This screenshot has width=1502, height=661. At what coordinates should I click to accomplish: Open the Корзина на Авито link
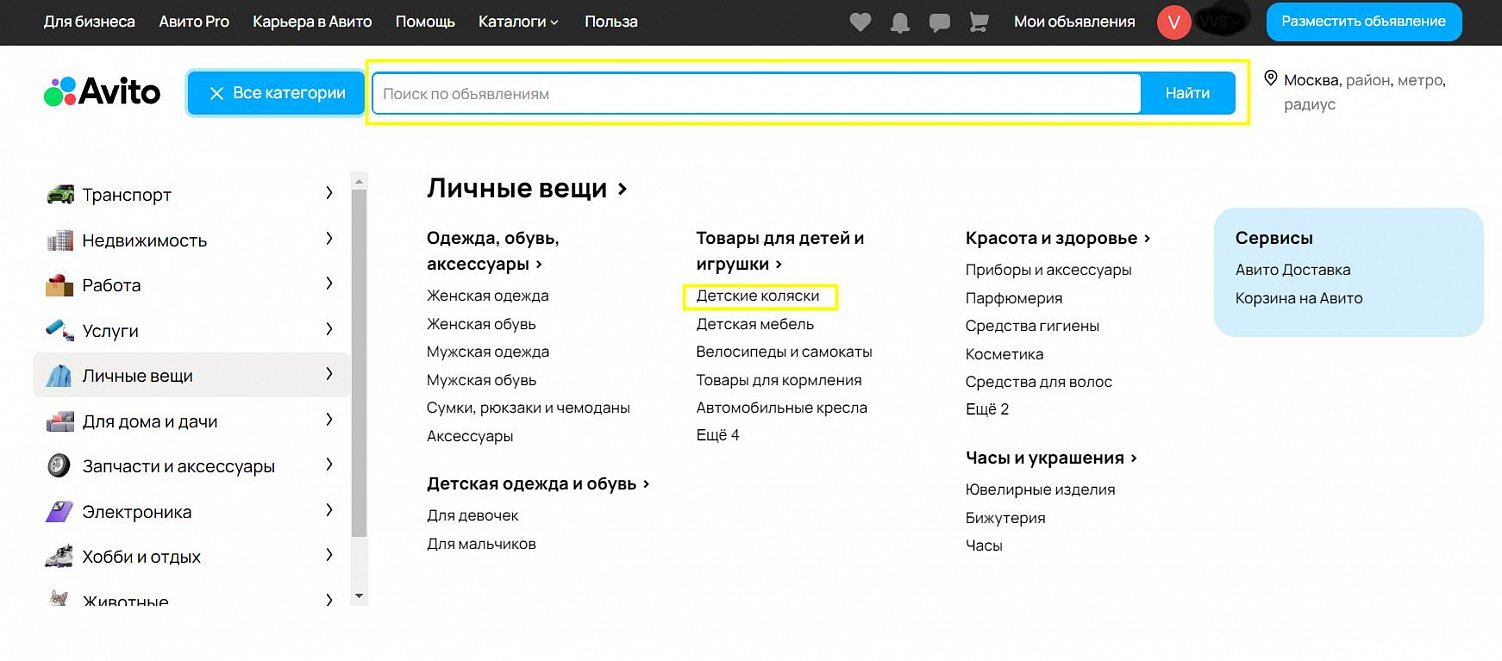[x=1299, y=298]
